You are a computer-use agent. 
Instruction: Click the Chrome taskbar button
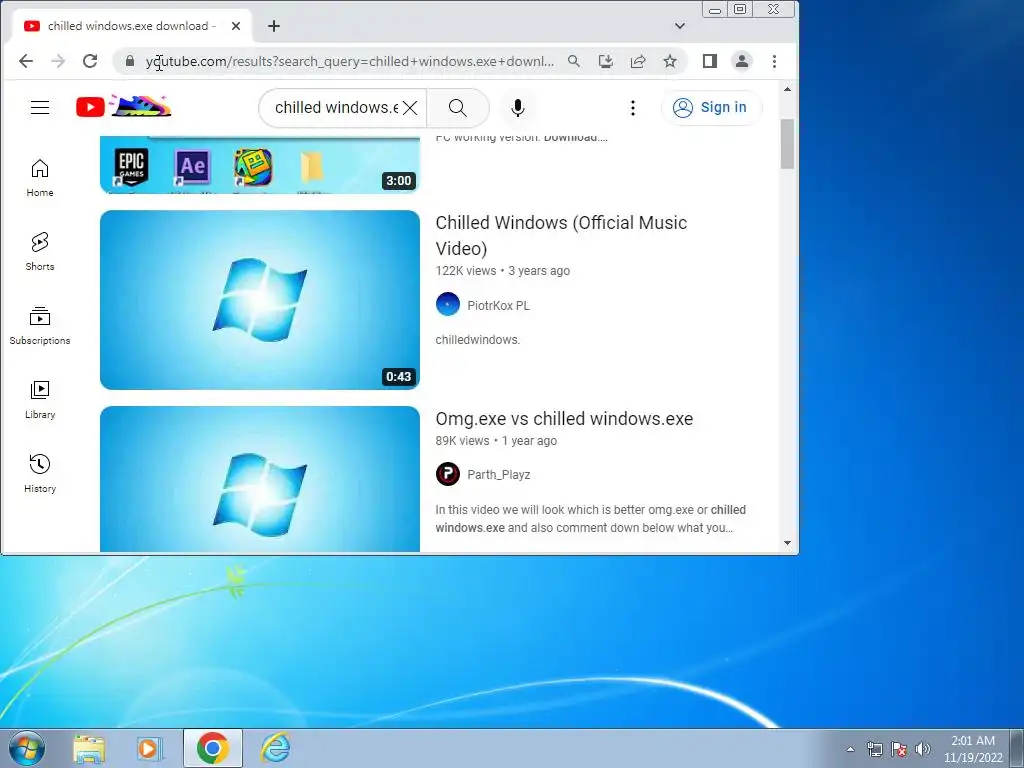(213, 748)
